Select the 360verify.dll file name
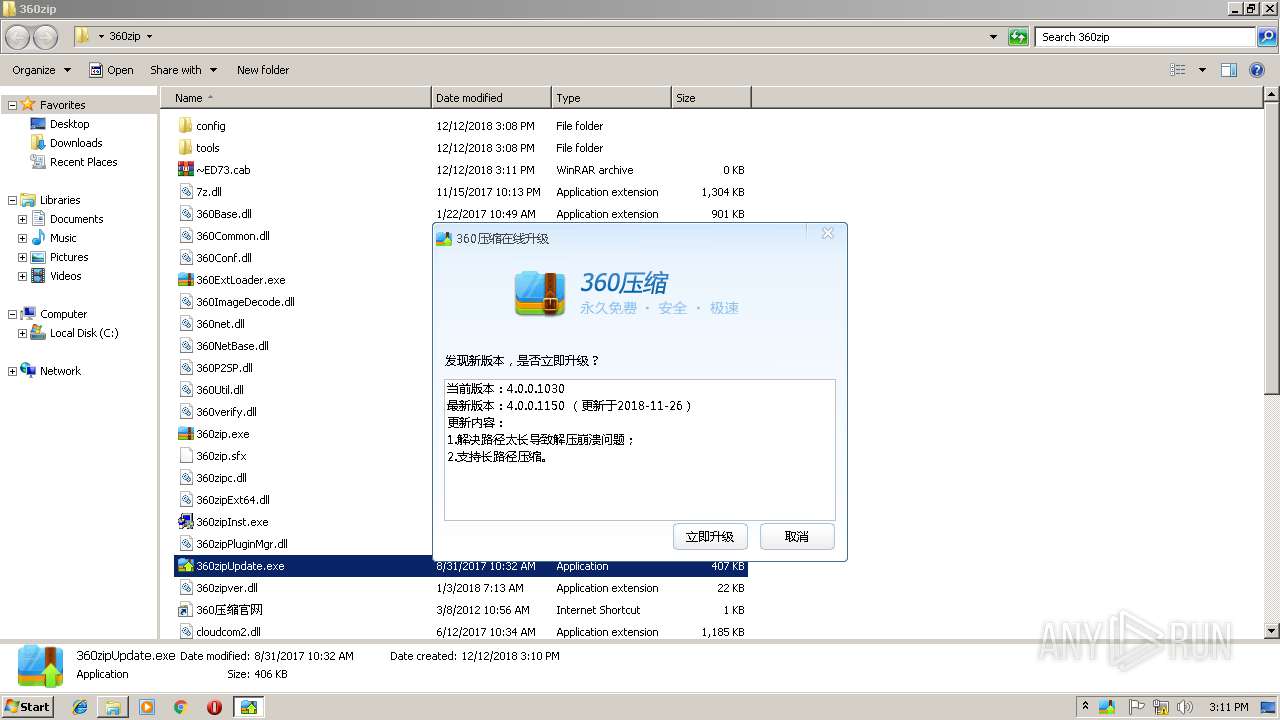Image resolution: width=1280 pixels, height=720 pixels. tap(226, 412)
